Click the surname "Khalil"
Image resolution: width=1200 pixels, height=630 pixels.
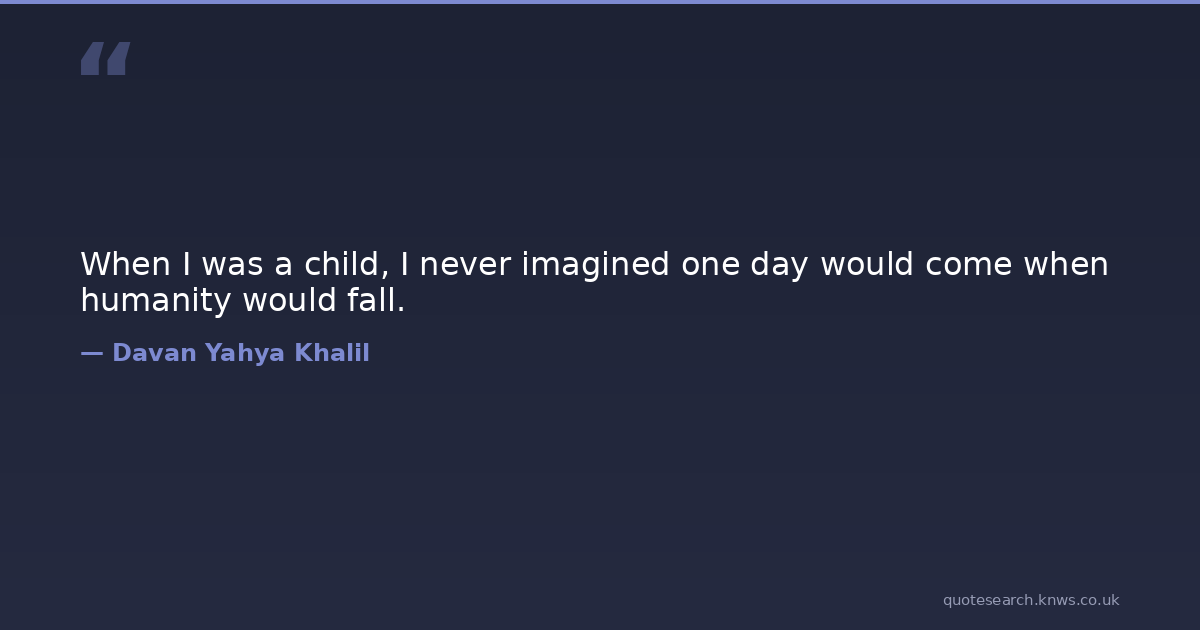(331, 353)
